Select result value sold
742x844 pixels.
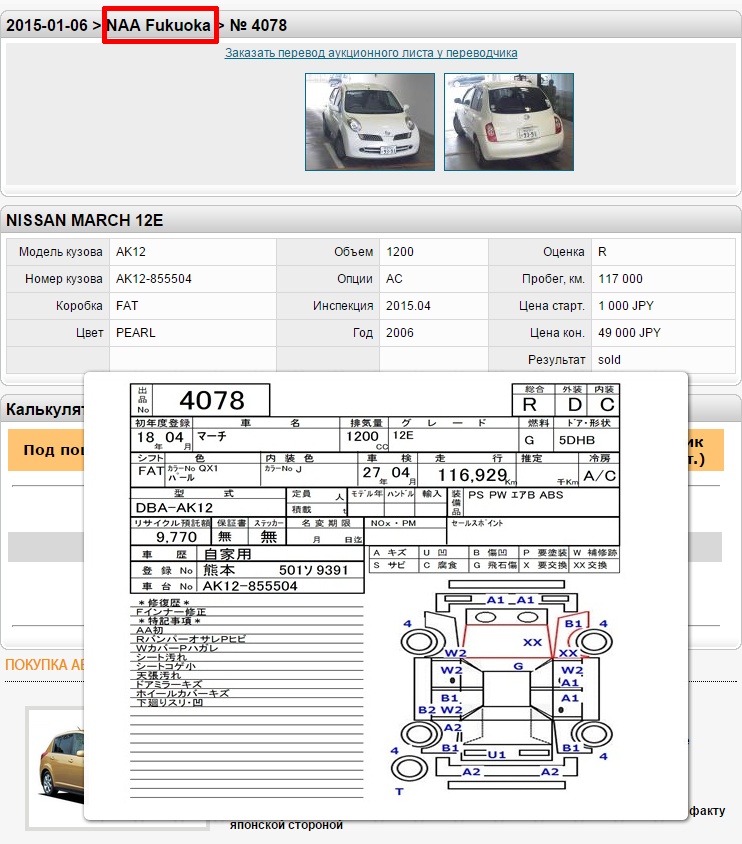pos(609,360)
